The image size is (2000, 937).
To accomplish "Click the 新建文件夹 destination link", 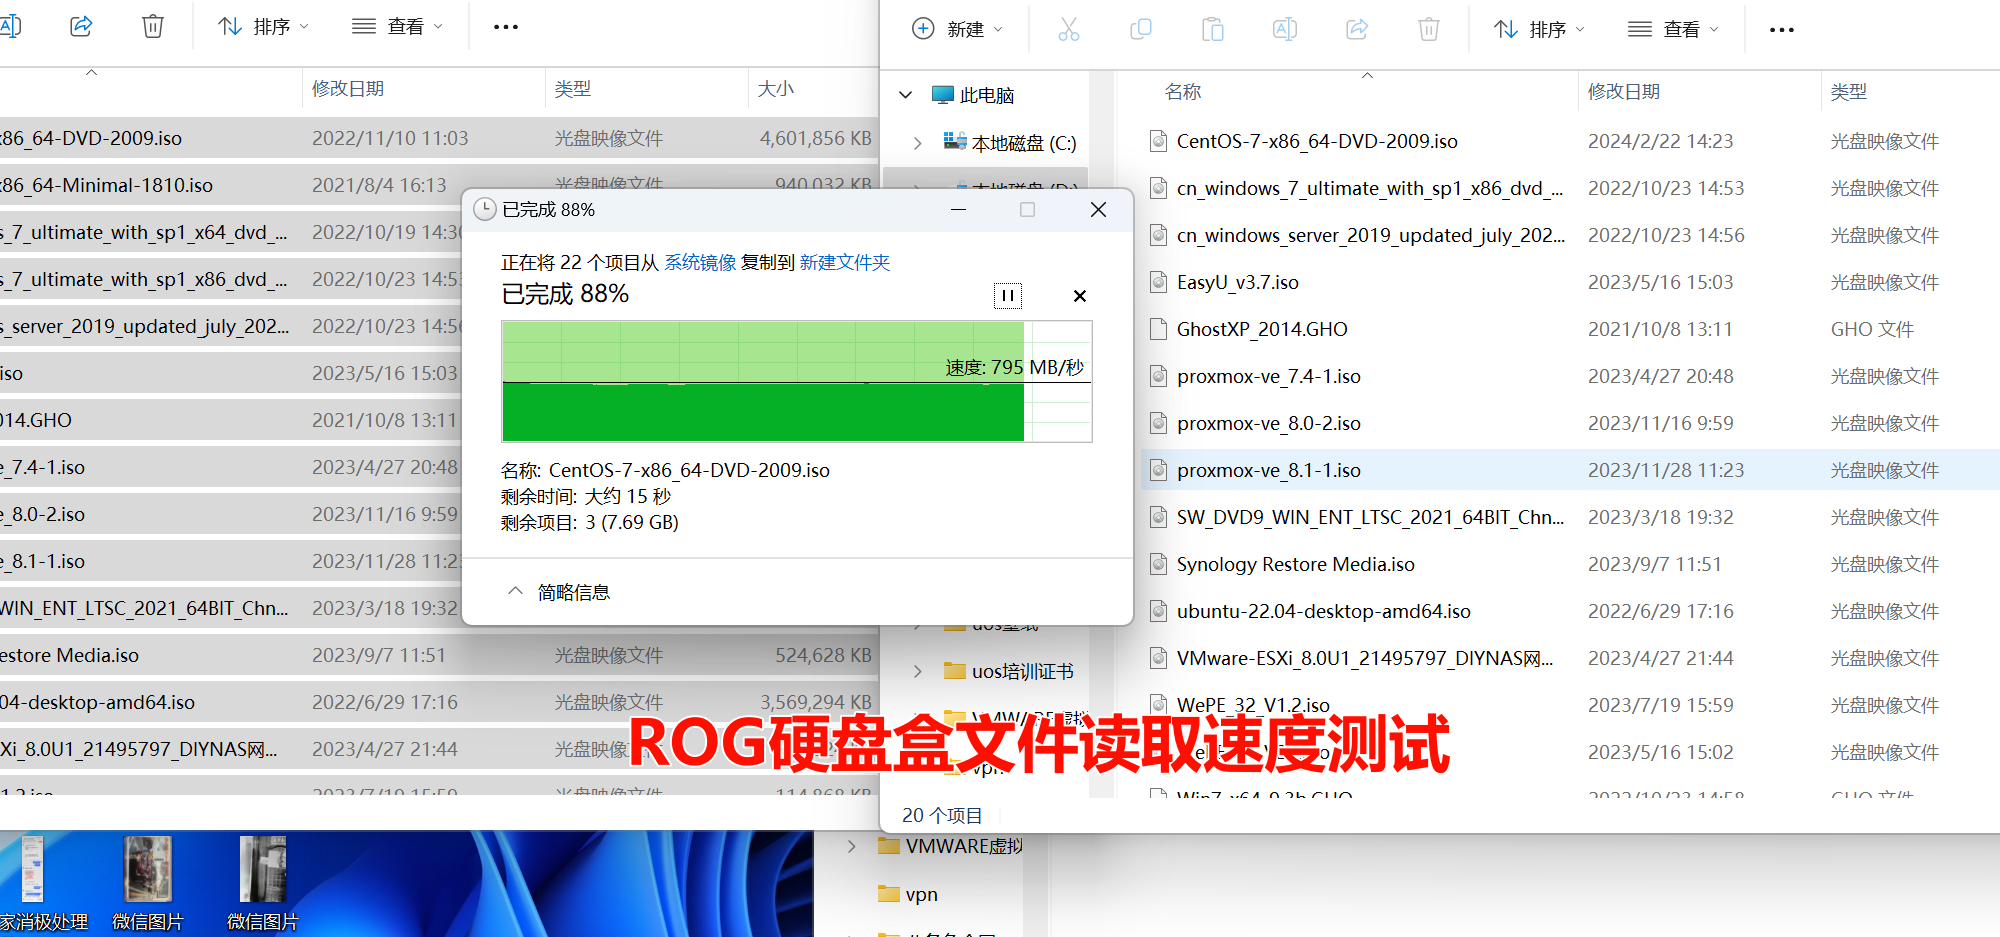I will [x=844, y=262].
